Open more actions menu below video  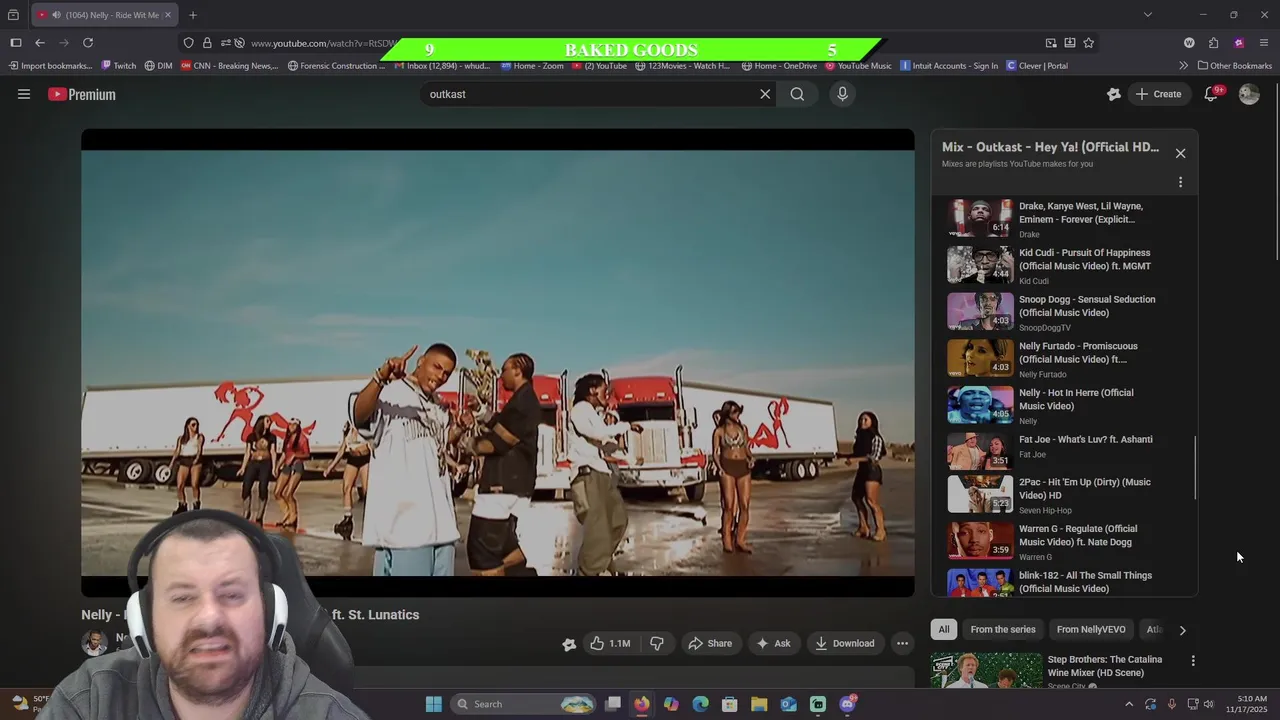[x=902, y=643]
